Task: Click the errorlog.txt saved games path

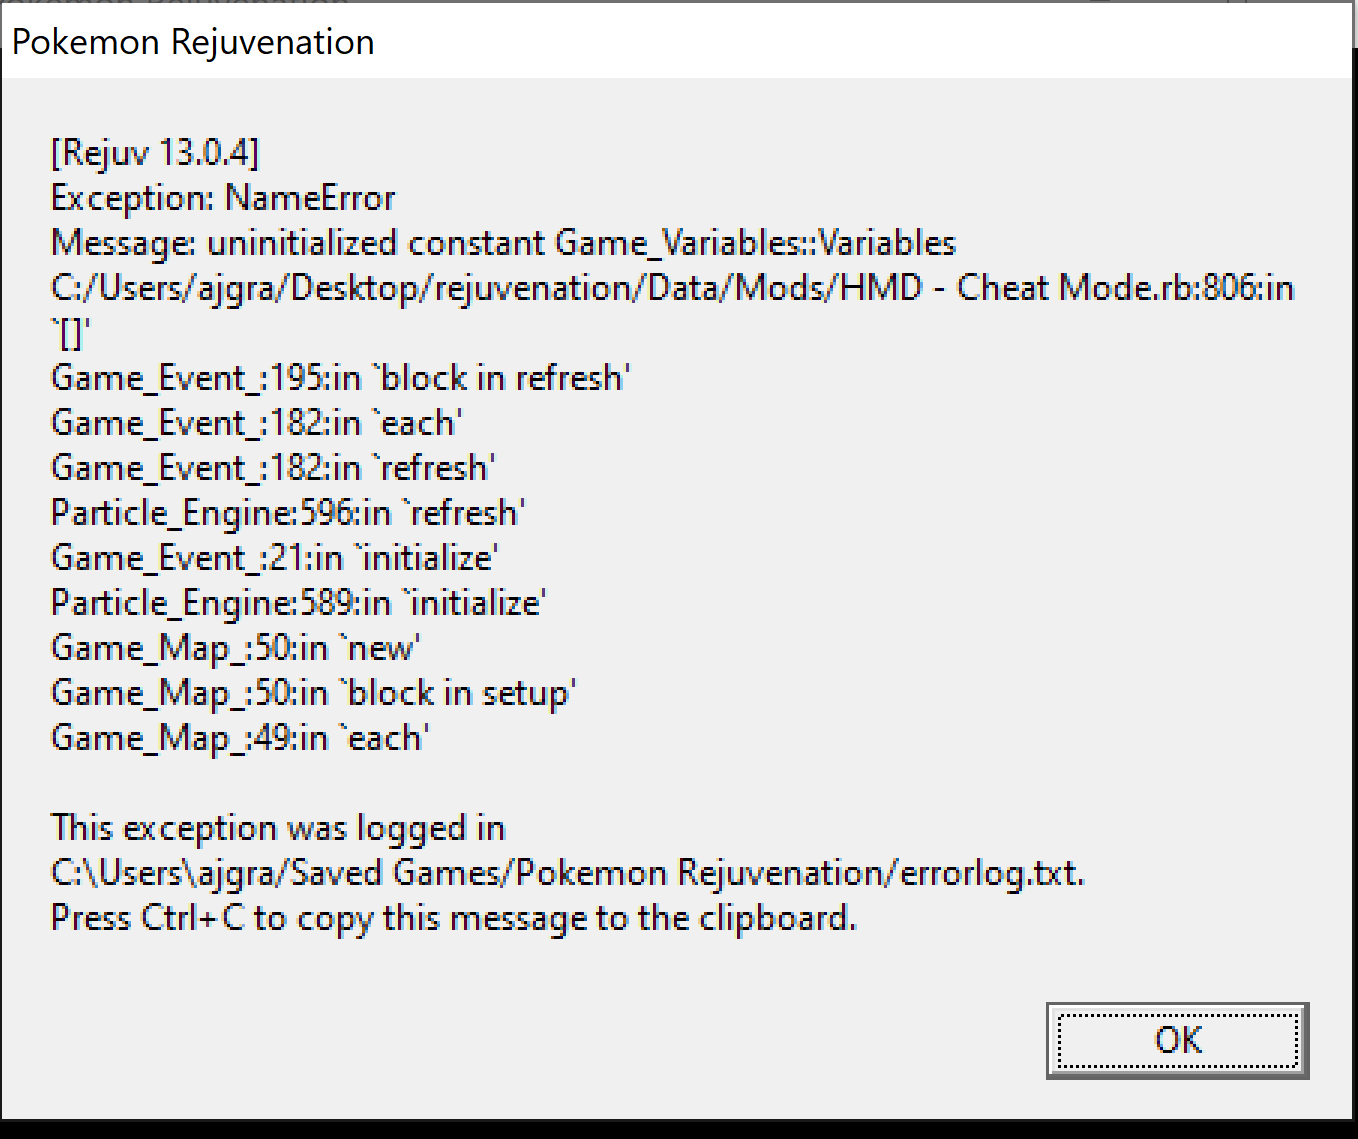Action: (568, 873)
